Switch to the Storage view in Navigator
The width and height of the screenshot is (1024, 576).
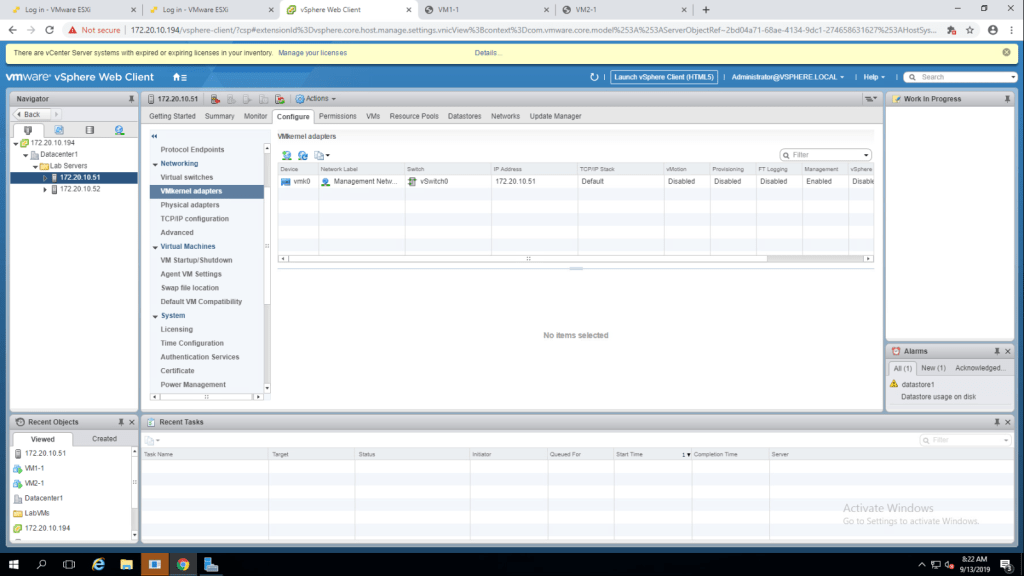tap(89, 130)
